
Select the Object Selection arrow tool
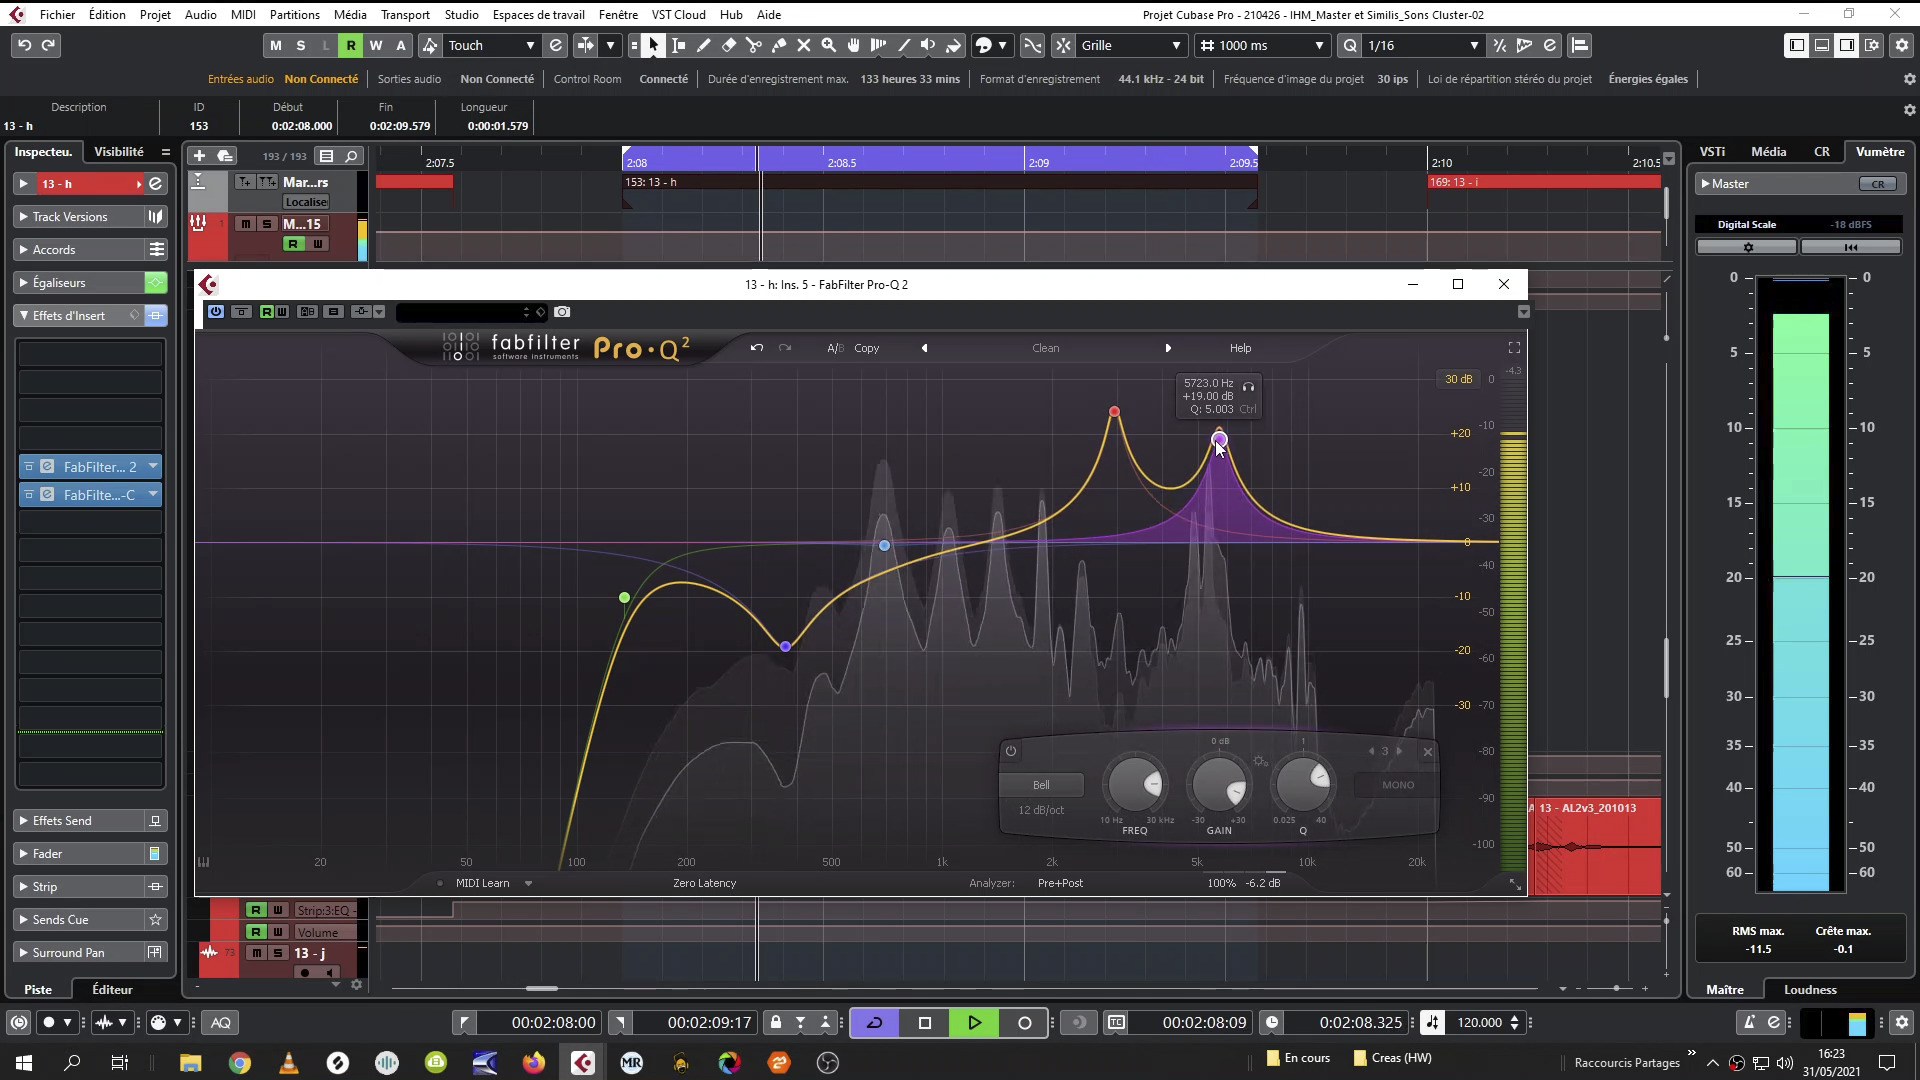coord(654,45)
